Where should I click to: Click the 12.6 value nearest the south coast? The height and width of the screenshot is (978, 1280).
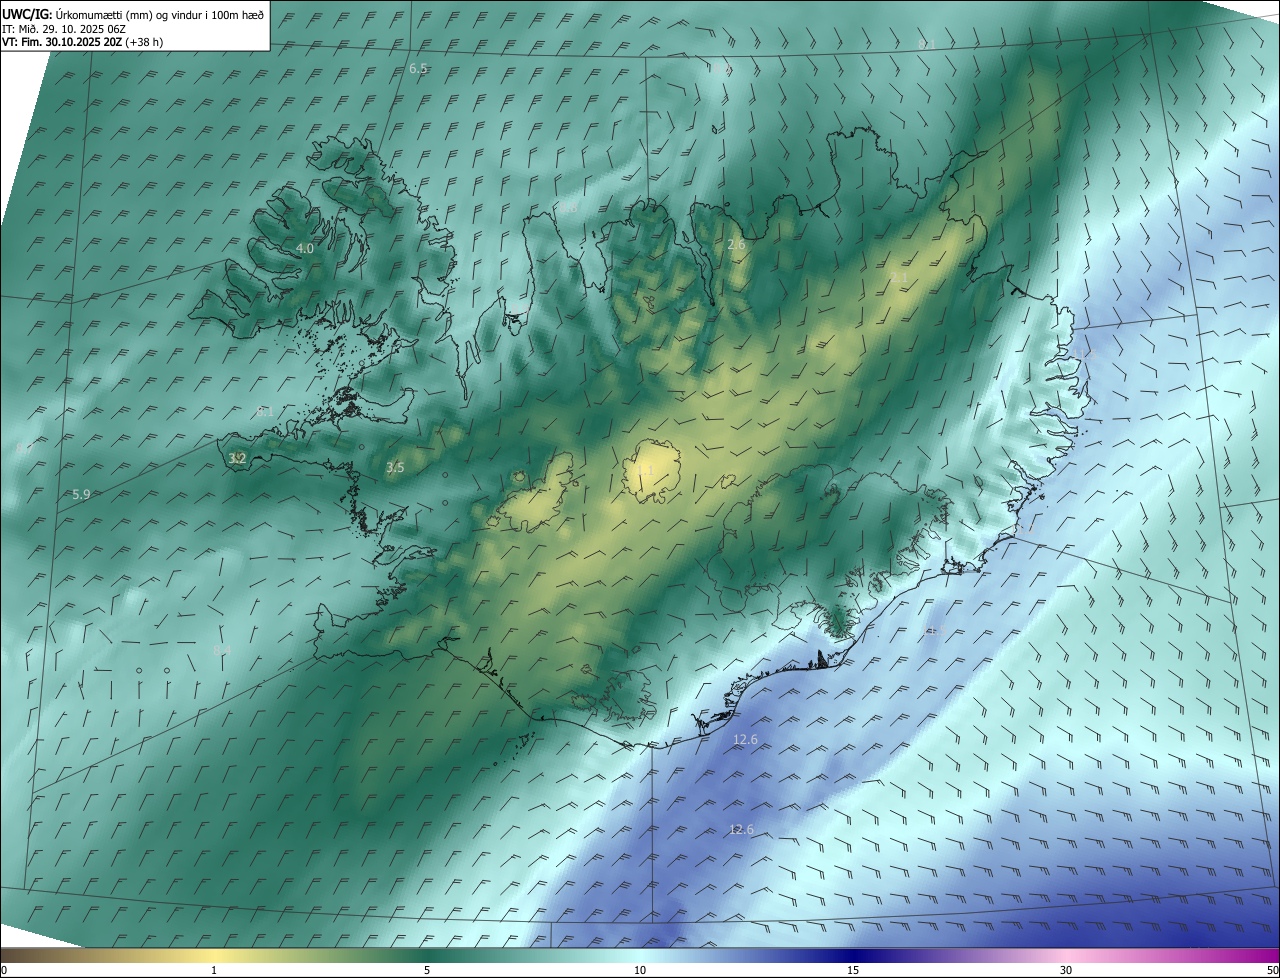[x=745, y=740]
